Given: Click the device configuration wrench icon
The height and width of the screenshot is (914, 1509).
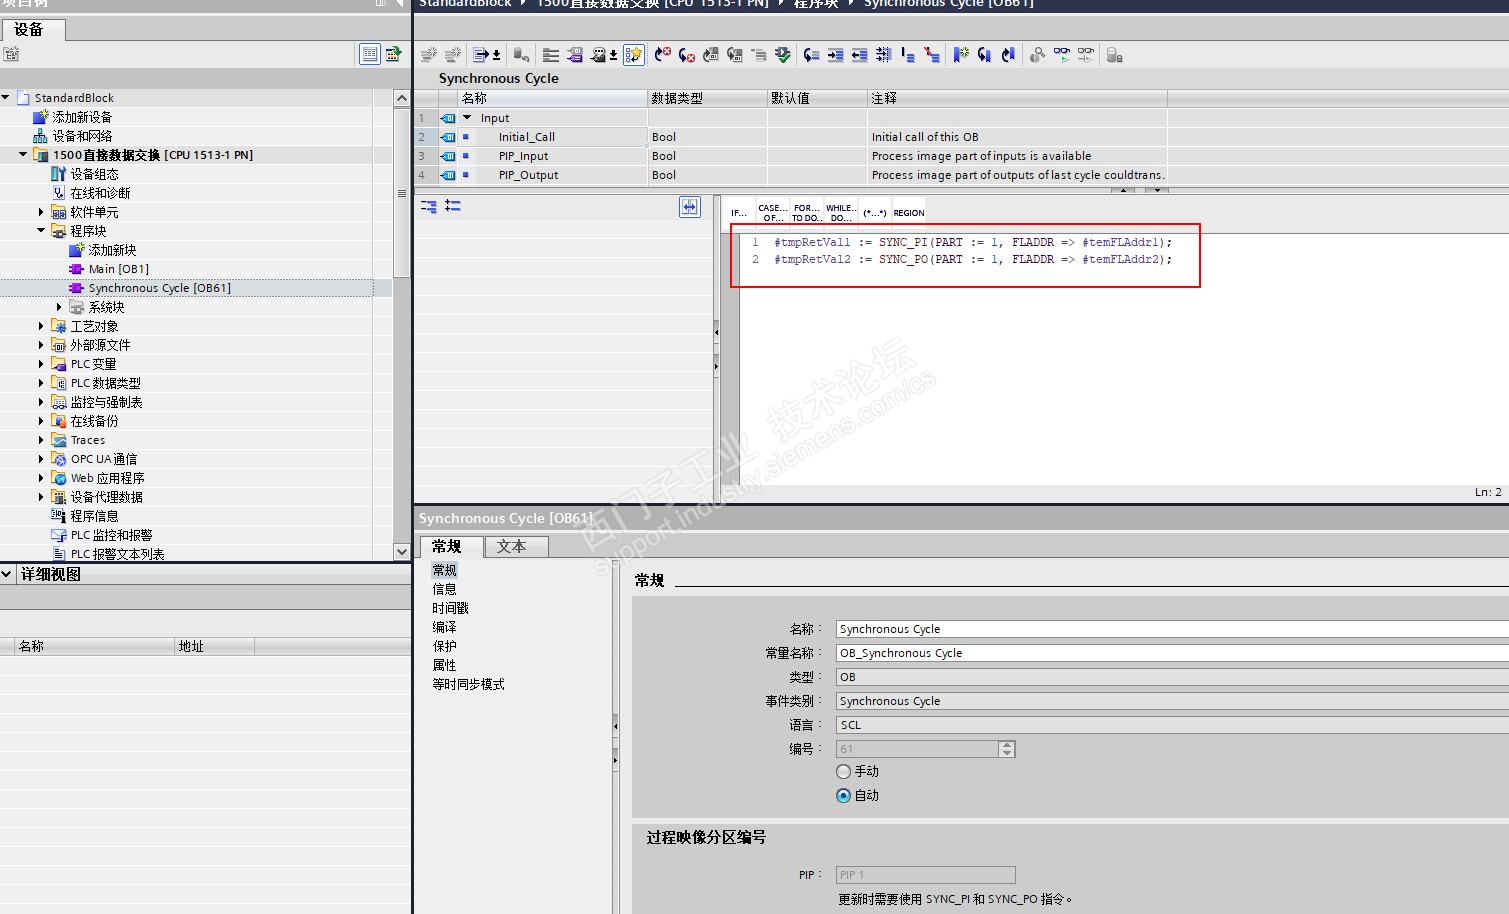Looking at the screenshot, I should (x=58, y=174).
